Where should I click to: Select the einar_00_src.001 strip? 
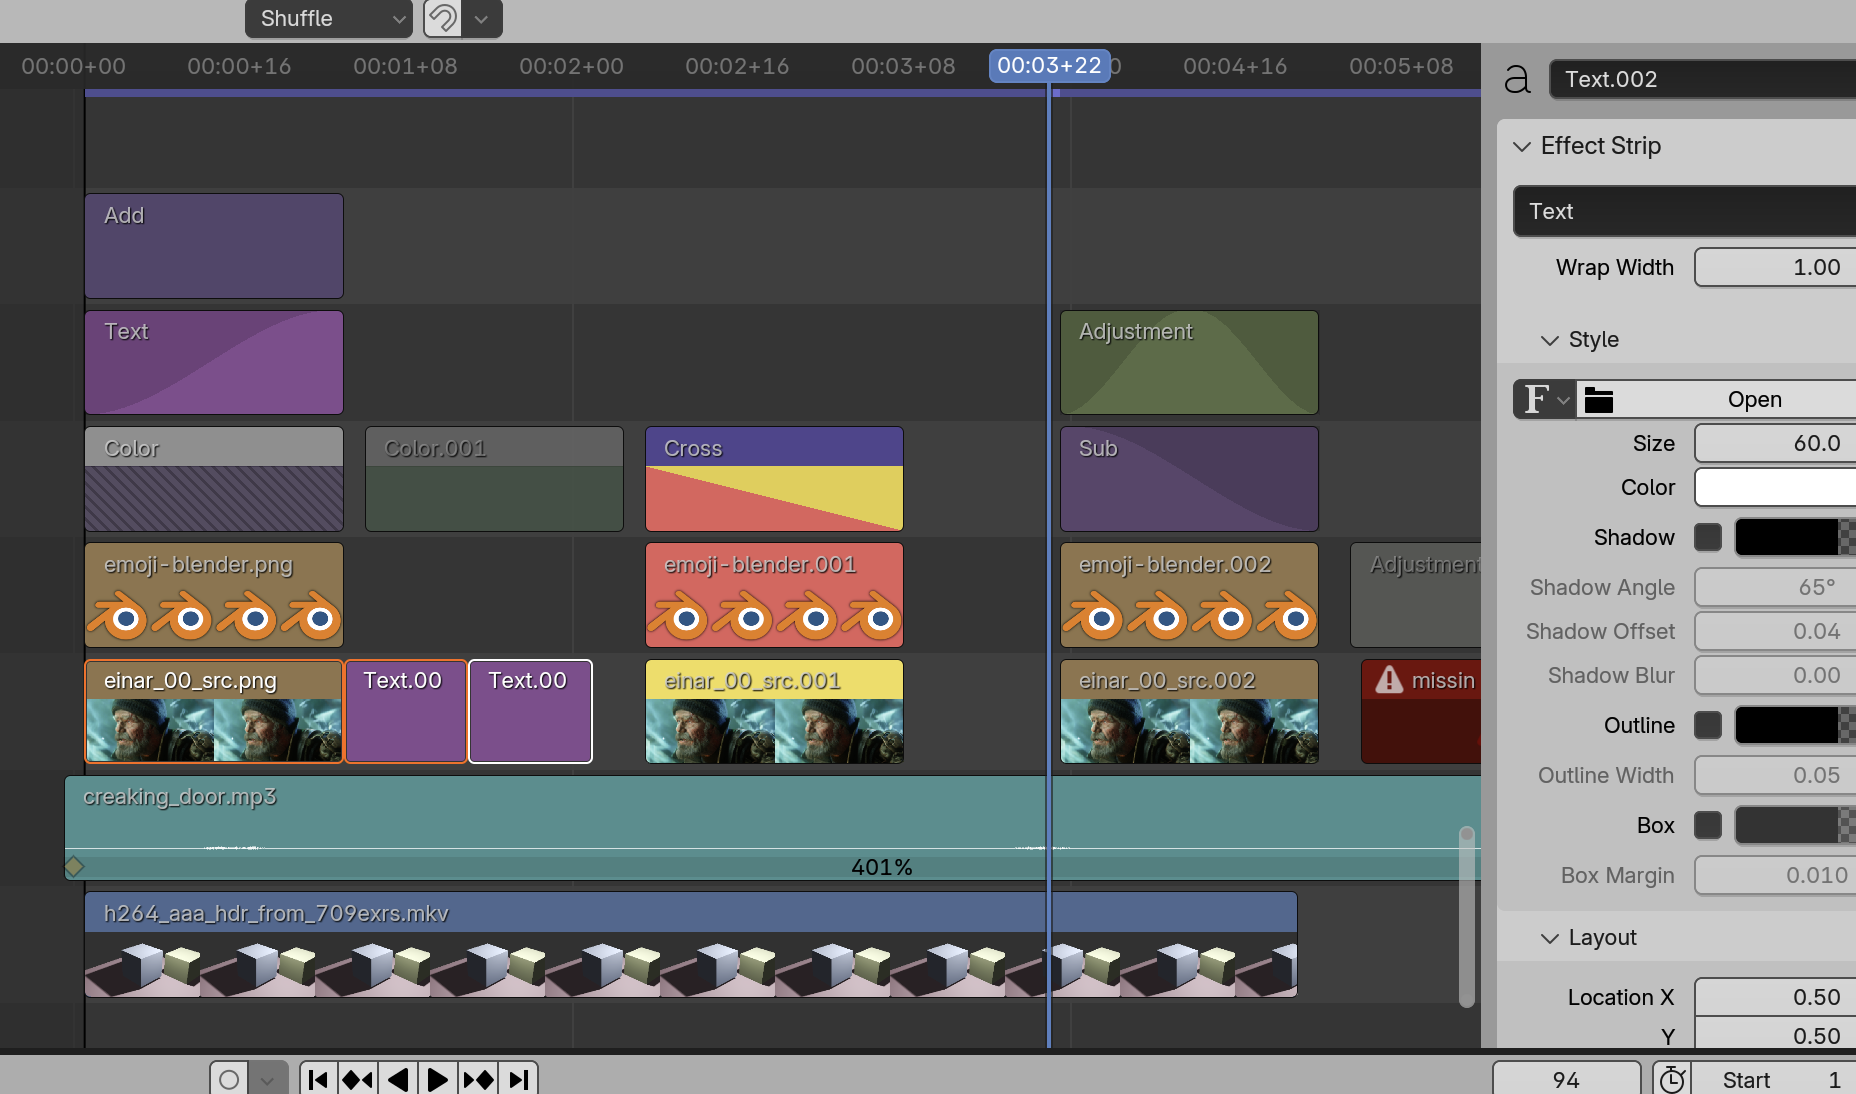click(774, 711)
